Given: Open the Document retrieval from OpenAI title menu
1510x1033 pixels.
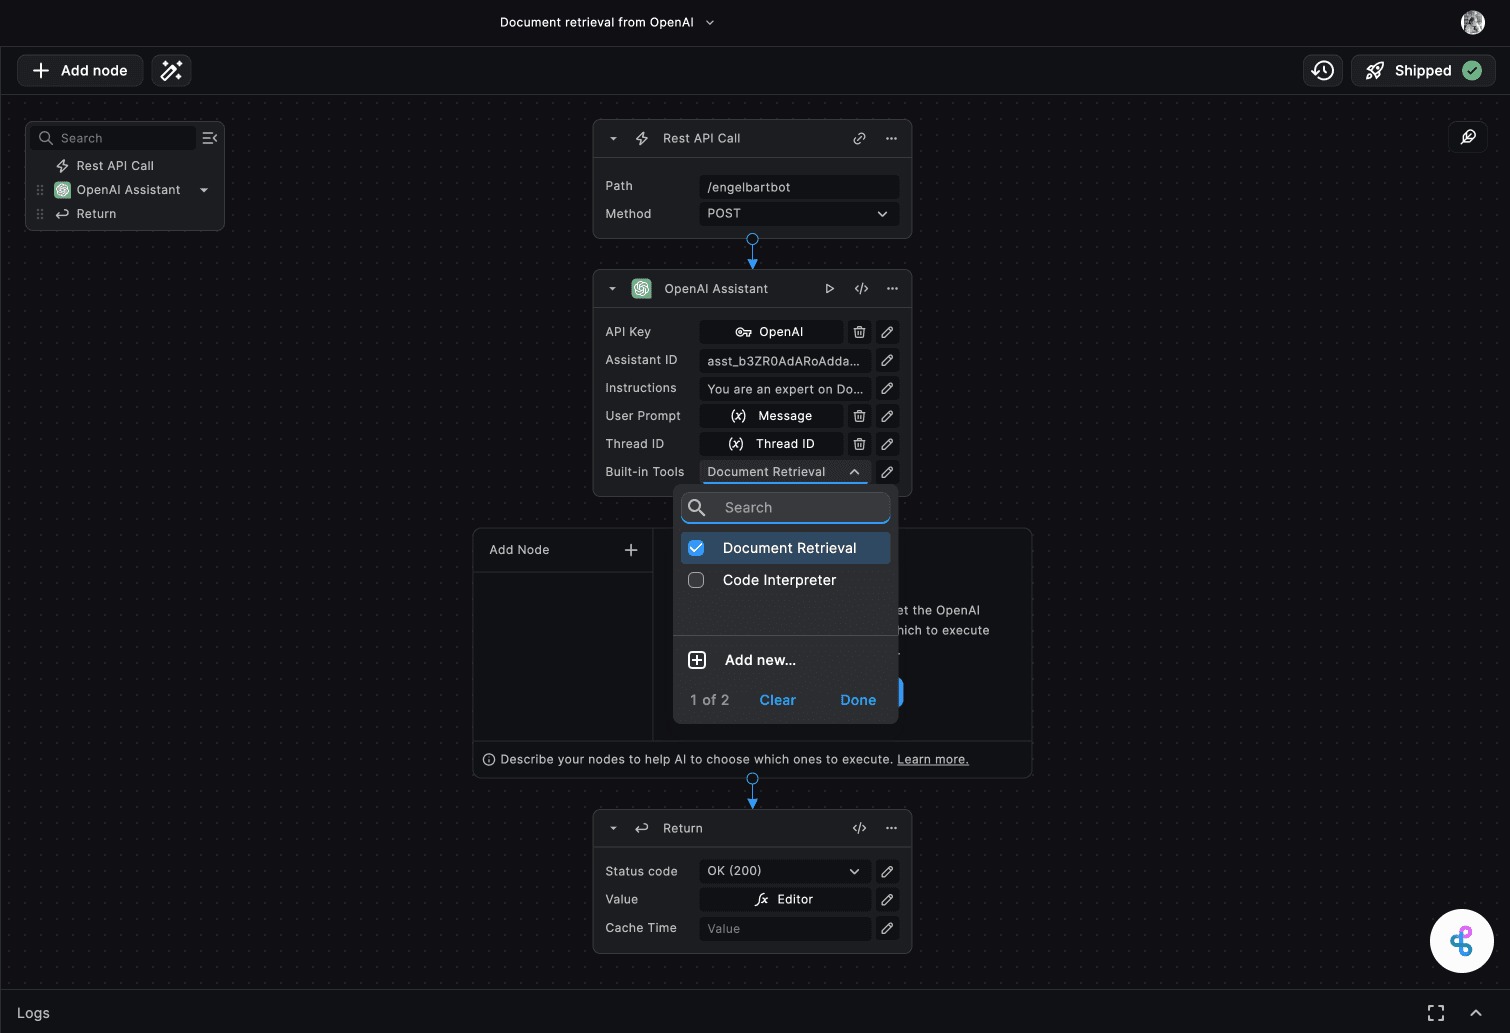Looking at the screenshot, I should coord(709,21).
